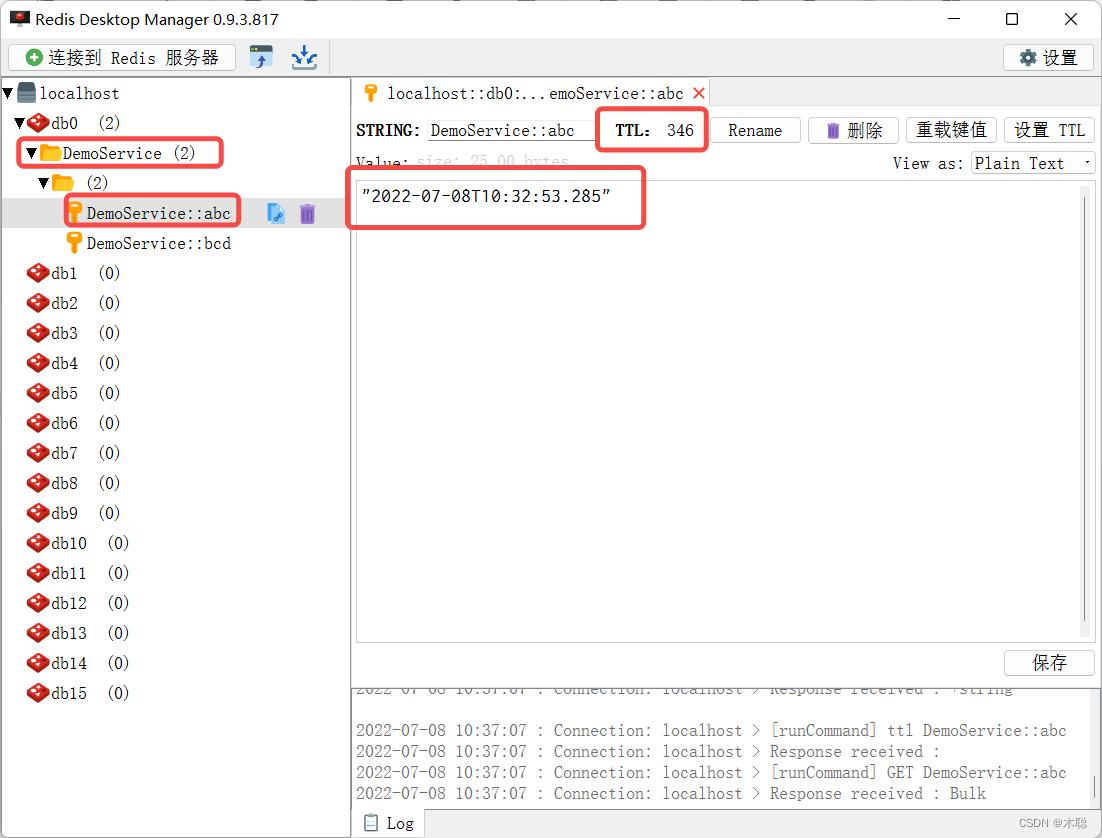Select the DemoService::abc key row
The image size is (1102, 838).
point(176,213)
